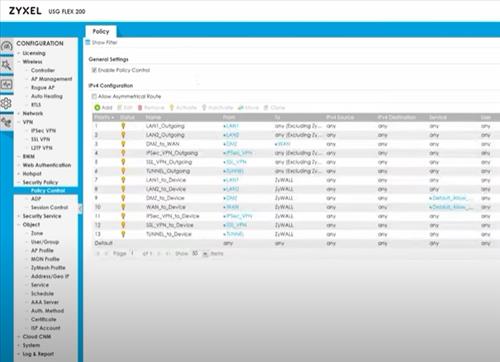The width and height of the screenshot is (500, 362).
Task: Click the LAN1 zone link in row 1
Action: coord(231,126)
